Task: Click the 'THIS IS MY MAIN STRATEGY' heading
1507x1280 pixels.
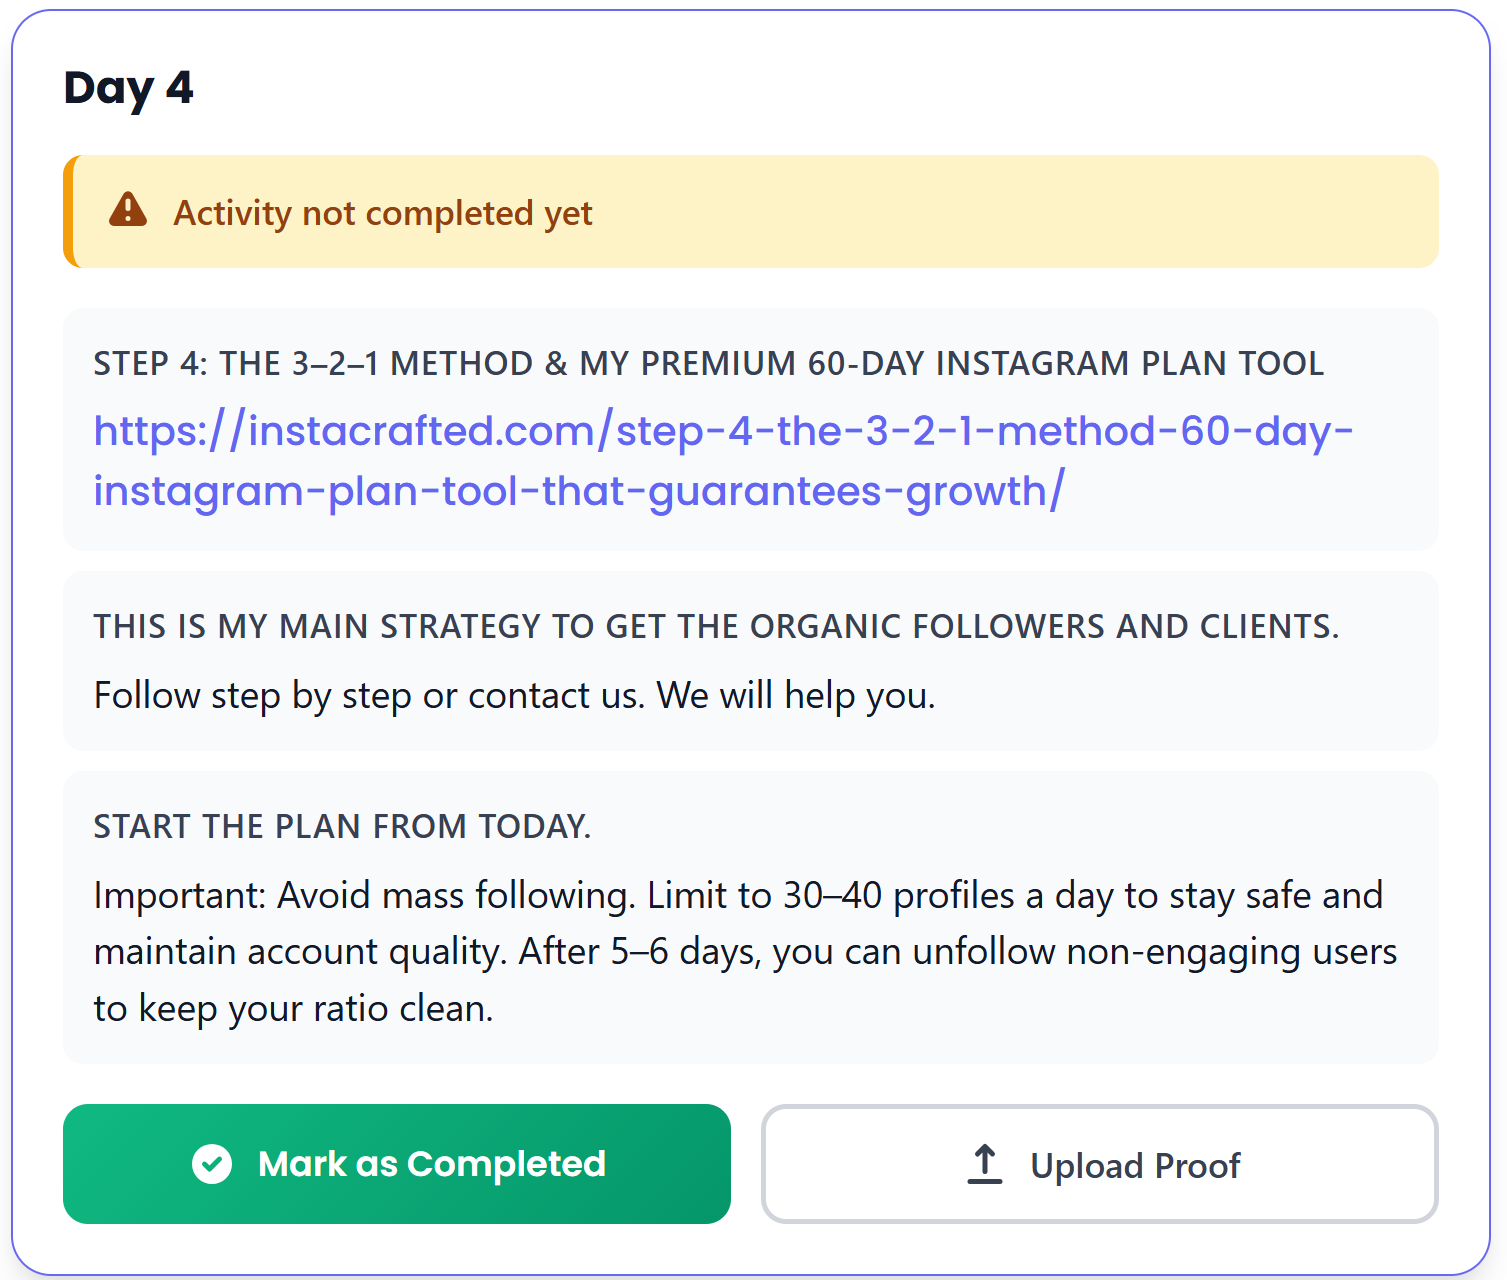Action: coord(716,627)
